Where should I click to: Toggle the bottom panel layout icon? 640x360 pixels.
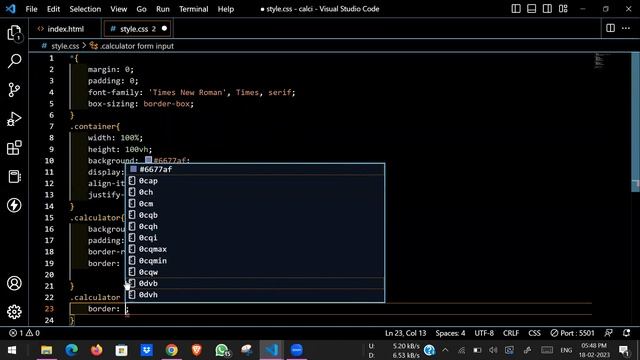tap(531, 9)
